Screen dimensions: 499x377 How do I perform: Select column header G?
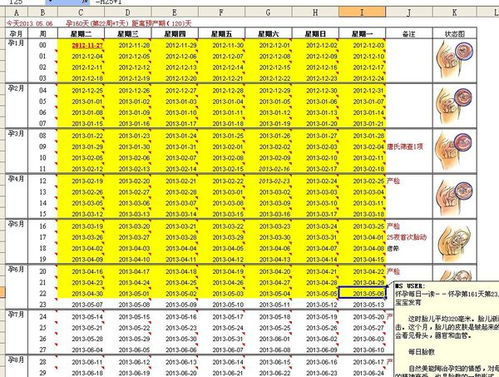pos(268,13)
